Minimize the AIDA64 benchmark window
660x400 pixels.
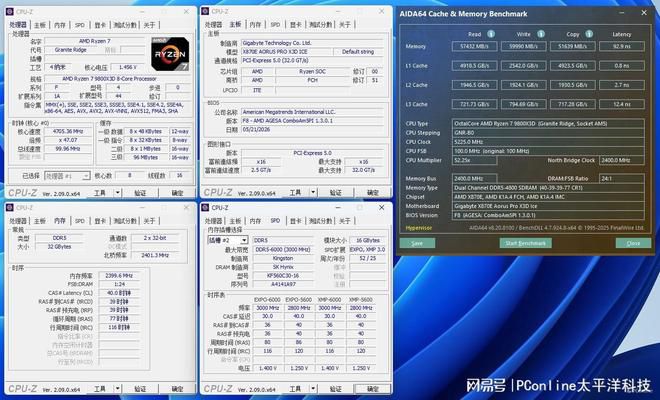(x=622, y=13)
